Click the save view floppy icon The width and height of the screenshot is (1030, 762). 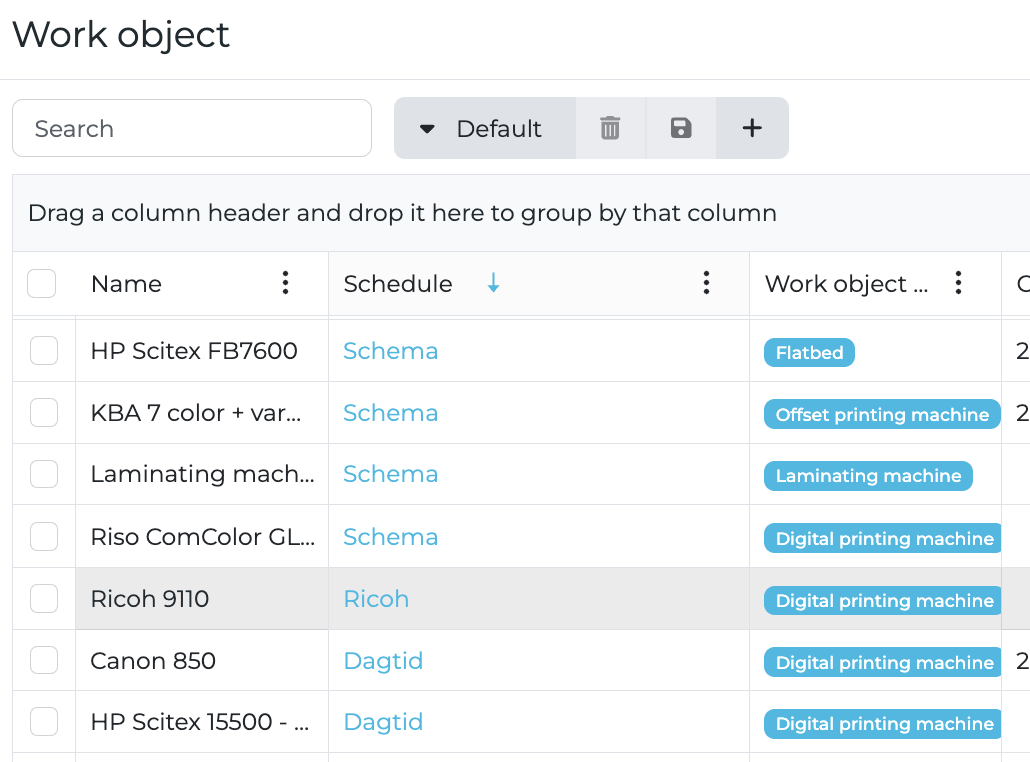click(x=681, y=128)
